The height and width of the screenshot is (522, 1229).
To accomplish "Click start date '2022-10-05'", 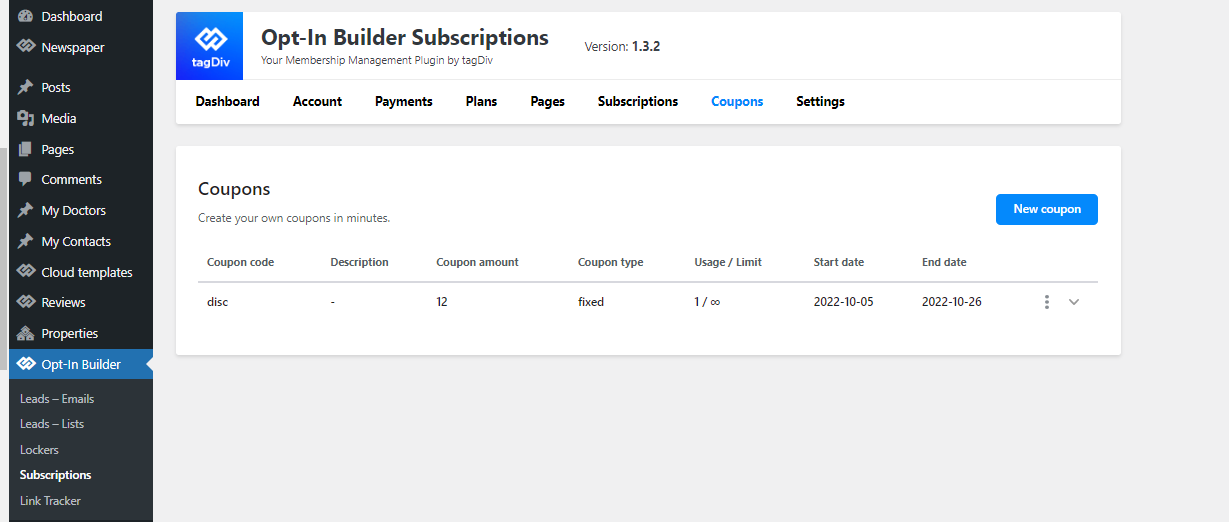I will click(x=844, y=302).
